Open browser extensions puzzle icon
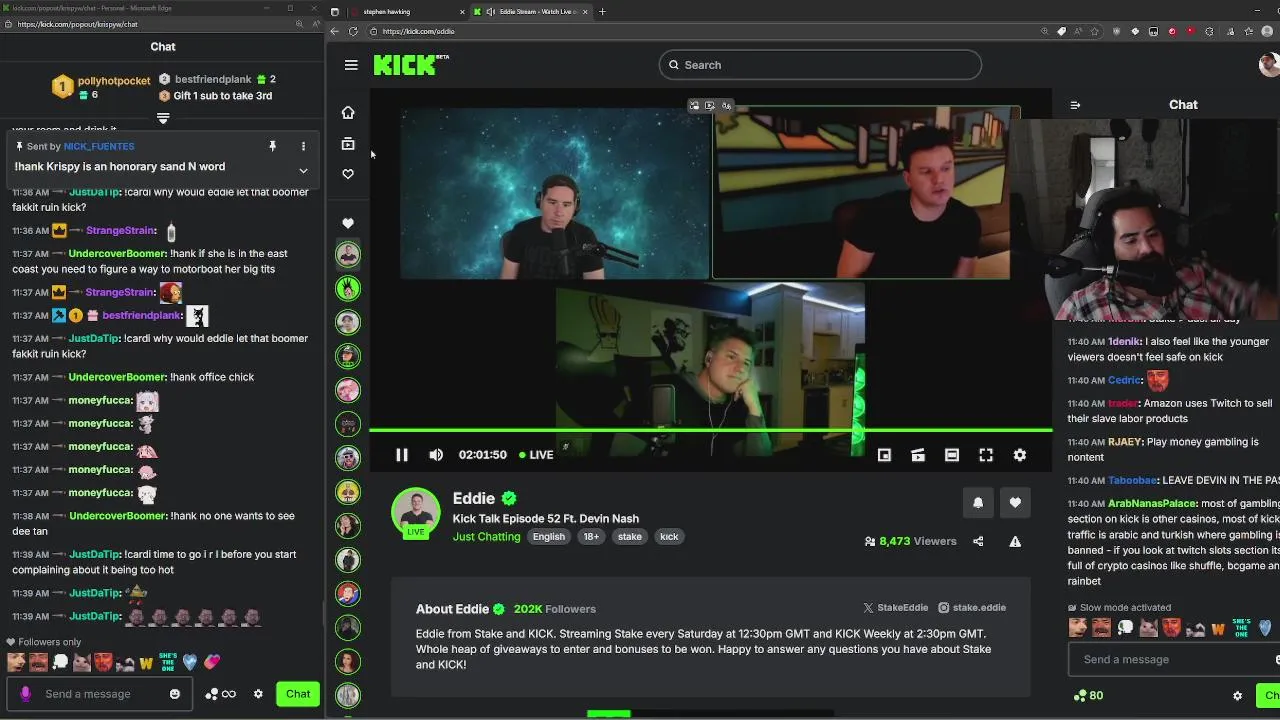This screenshot has height=720, width=1280. tap(1209, 31)
